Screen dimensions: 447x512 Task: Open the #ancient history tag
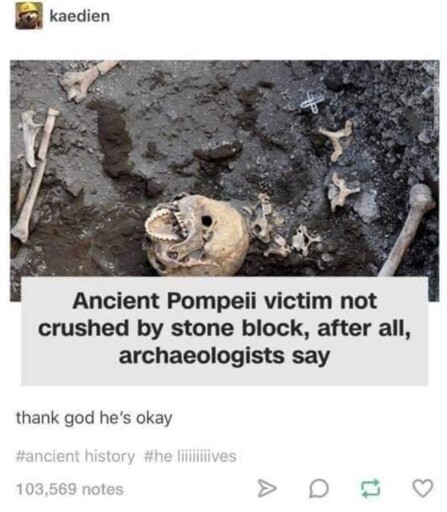[75, 456]
